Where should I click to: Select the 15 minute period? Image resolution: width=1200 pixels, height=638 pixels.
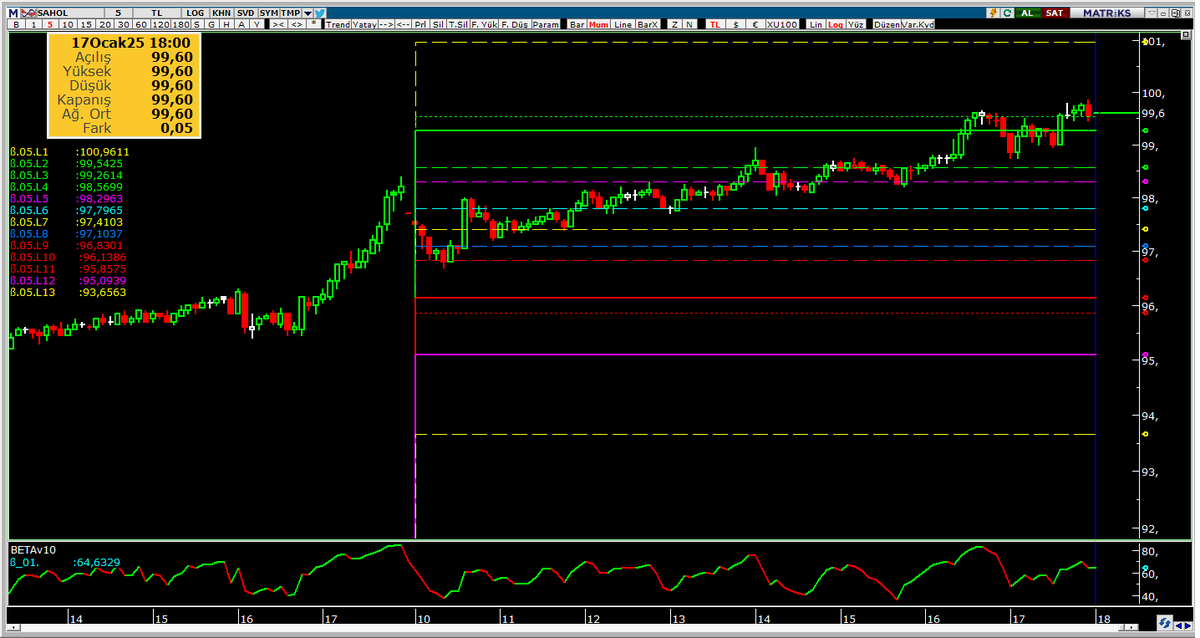[86, 24]
